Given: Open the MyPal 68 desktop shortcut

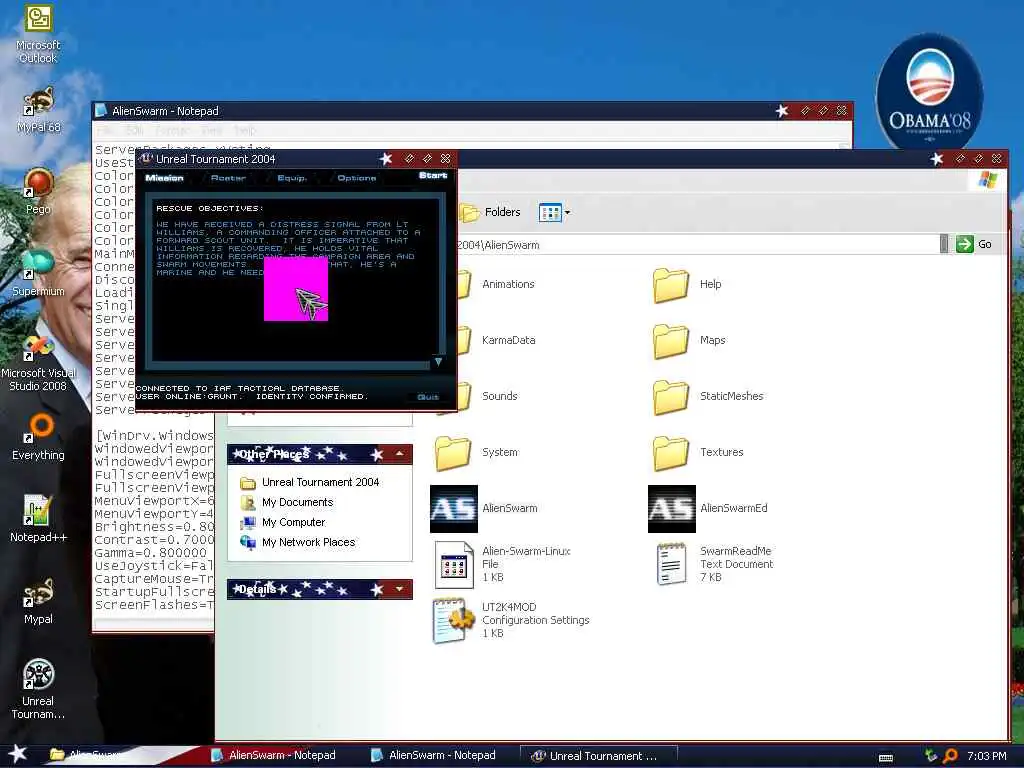Looking at the screenshot, I should click(x=38, y=110).
